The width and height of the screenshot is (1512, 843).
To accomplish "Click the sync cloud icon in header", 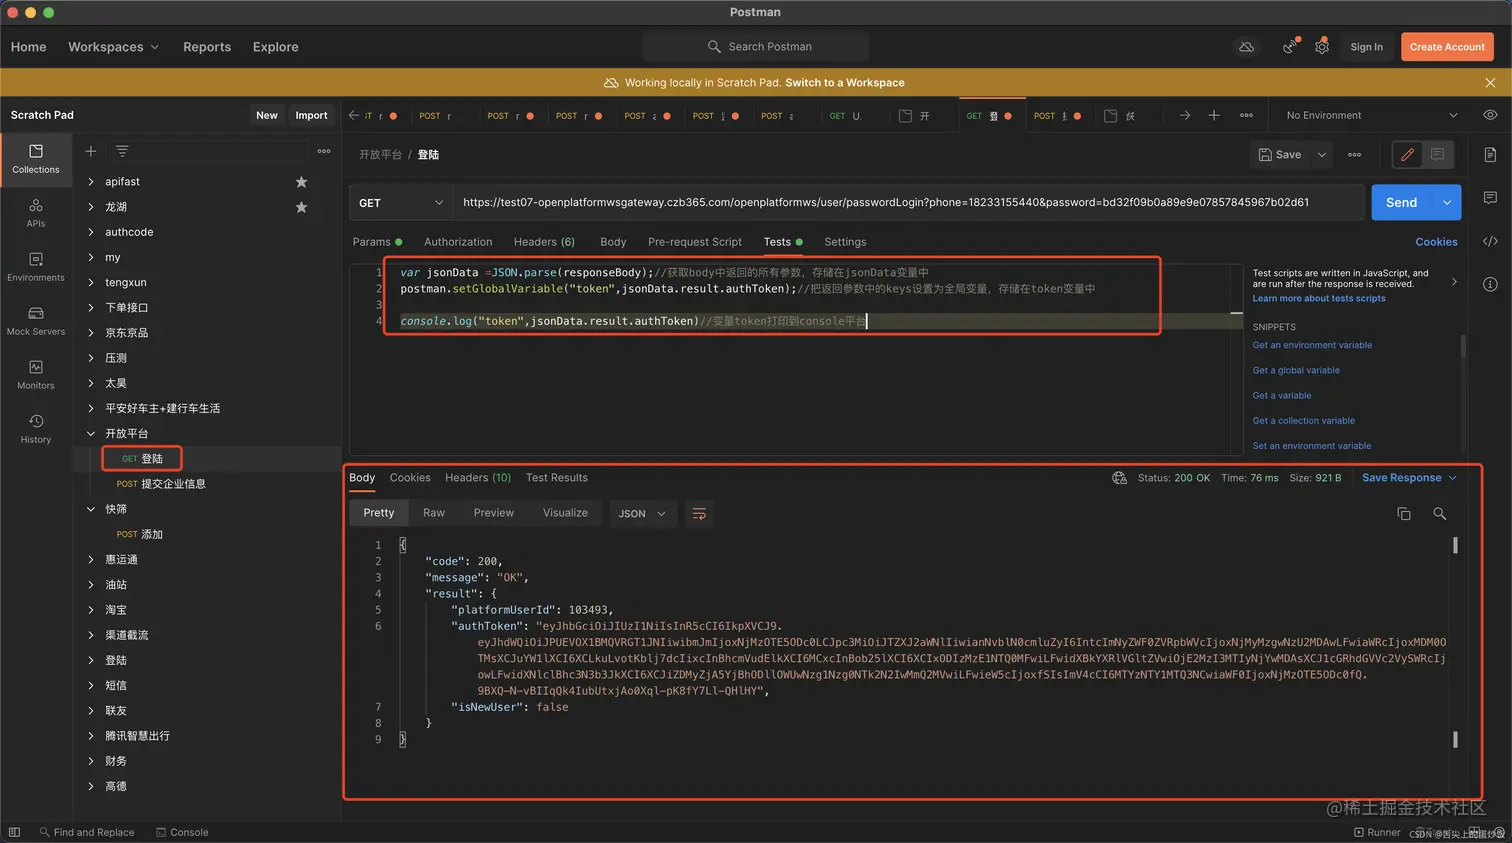I will coord(1246,47).
